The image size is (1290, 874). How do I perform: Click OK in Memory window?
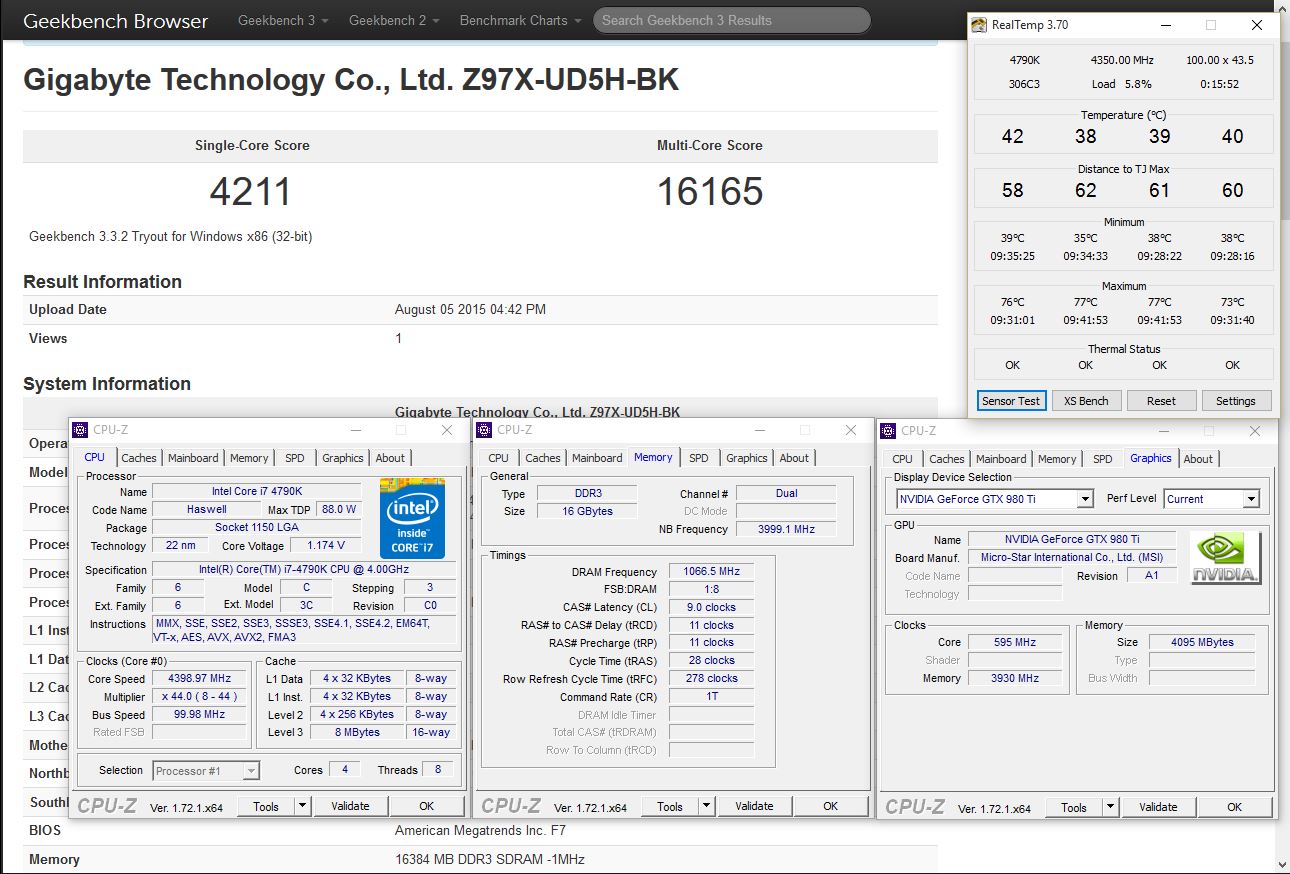click(x=830, y=806)
